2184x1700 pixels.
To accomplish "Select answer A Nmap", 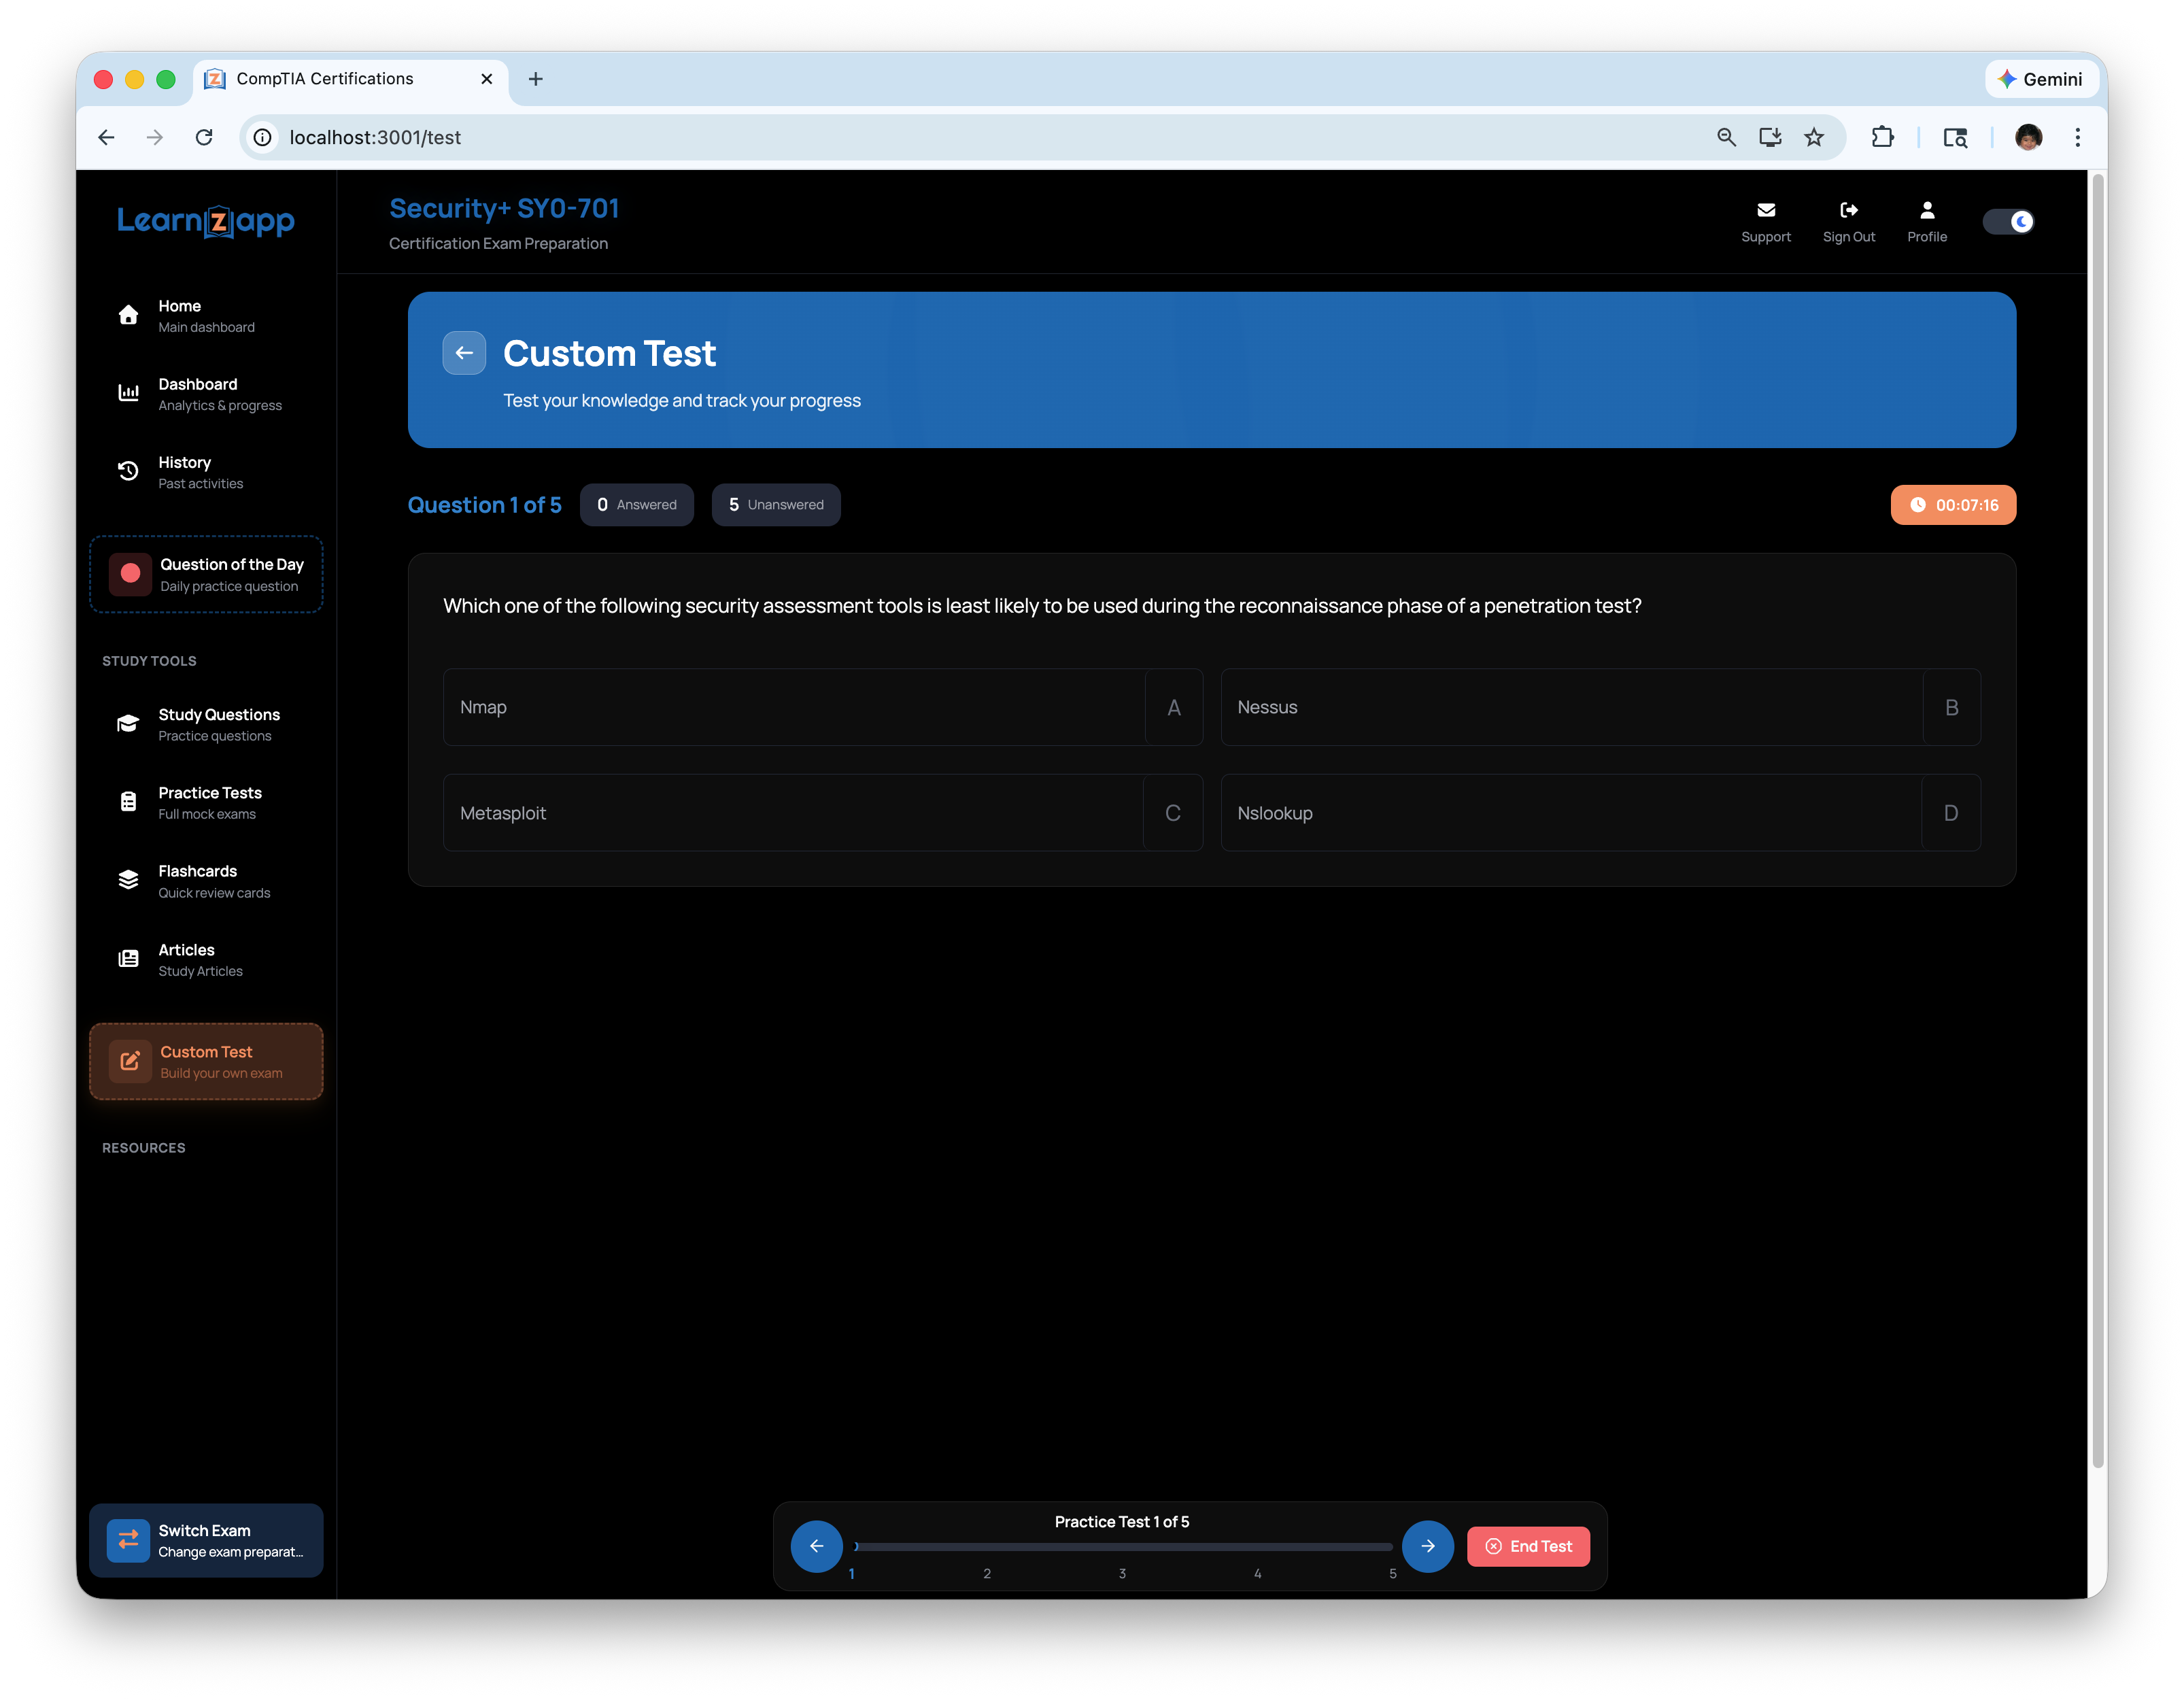I will [x=822, y=707].
